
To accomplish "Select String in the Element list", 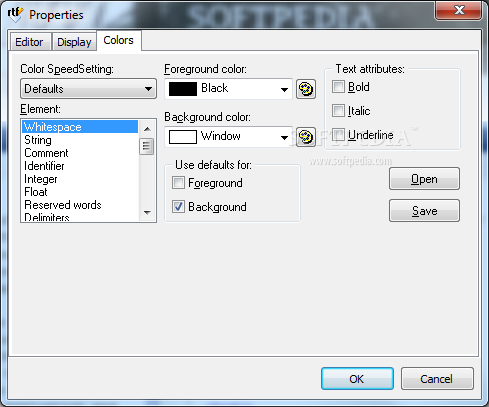I will [x=80, y=140].
